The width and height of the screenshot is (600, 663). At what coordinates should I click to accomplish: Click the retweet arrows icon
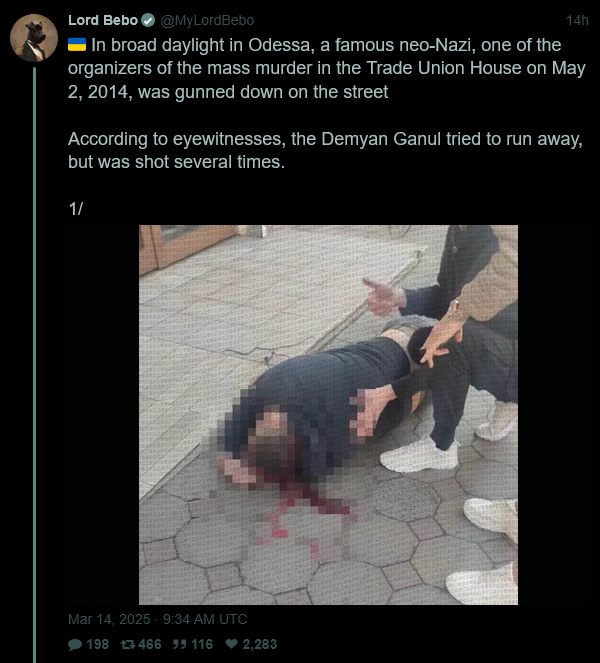click(x=127, y=644)
